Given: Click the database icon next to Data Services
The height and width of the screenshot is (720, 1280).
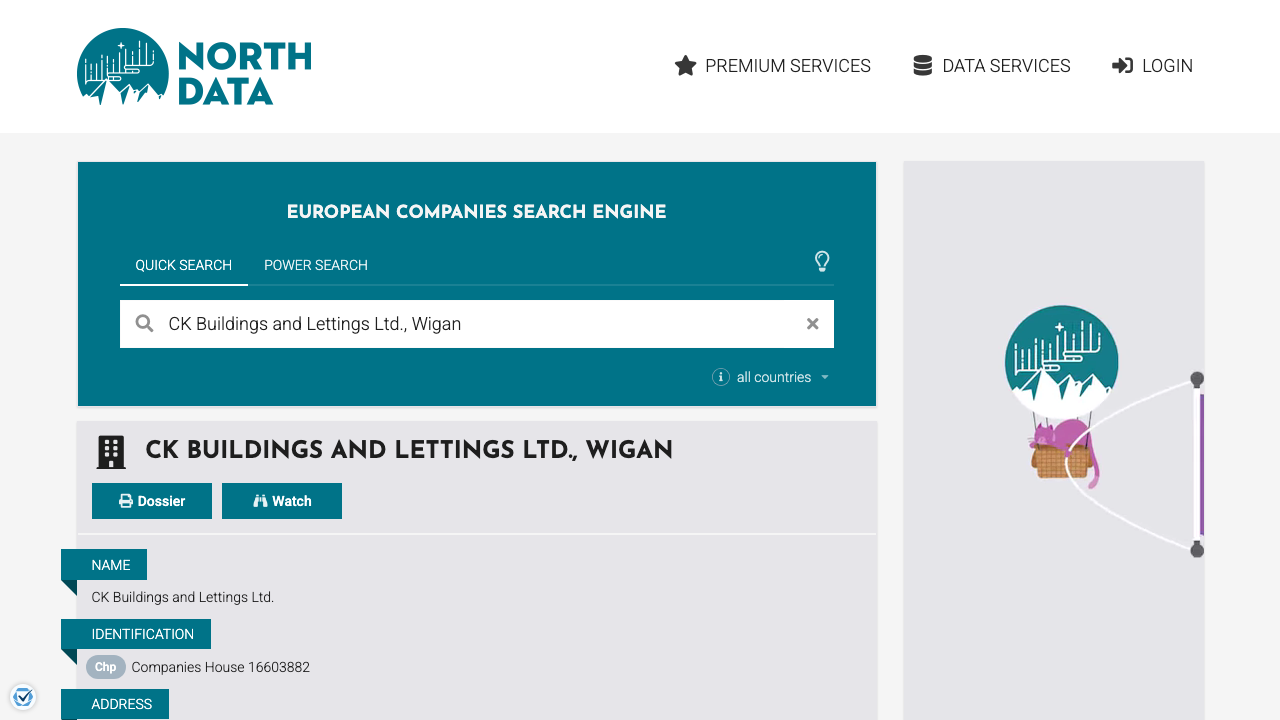Looking at the screenshot, I should click(921, 65).
